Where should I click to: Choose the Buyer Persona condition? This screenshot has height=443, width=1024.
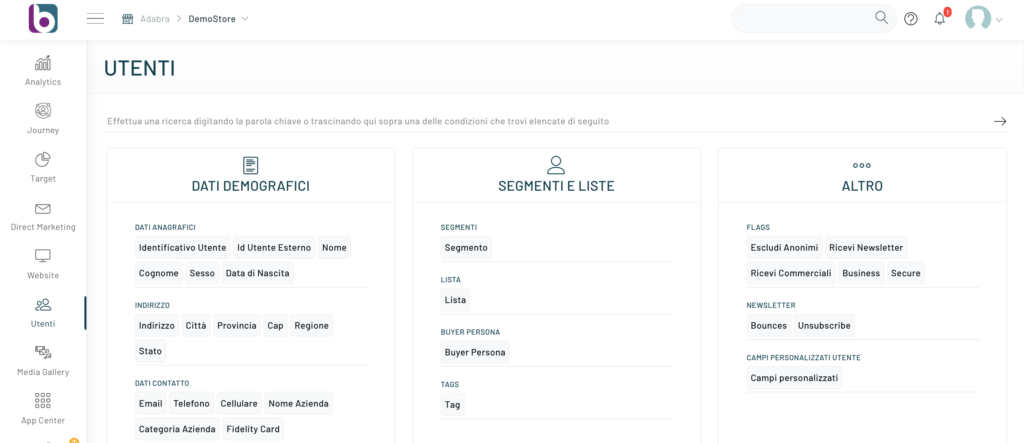coord(475,352)
